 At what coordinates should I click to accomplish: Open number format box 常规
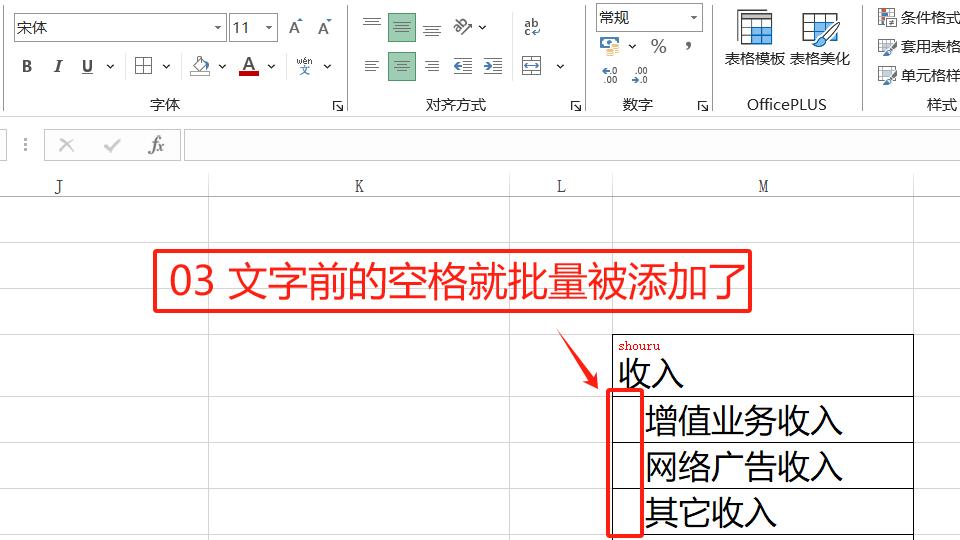click(649, 18)
